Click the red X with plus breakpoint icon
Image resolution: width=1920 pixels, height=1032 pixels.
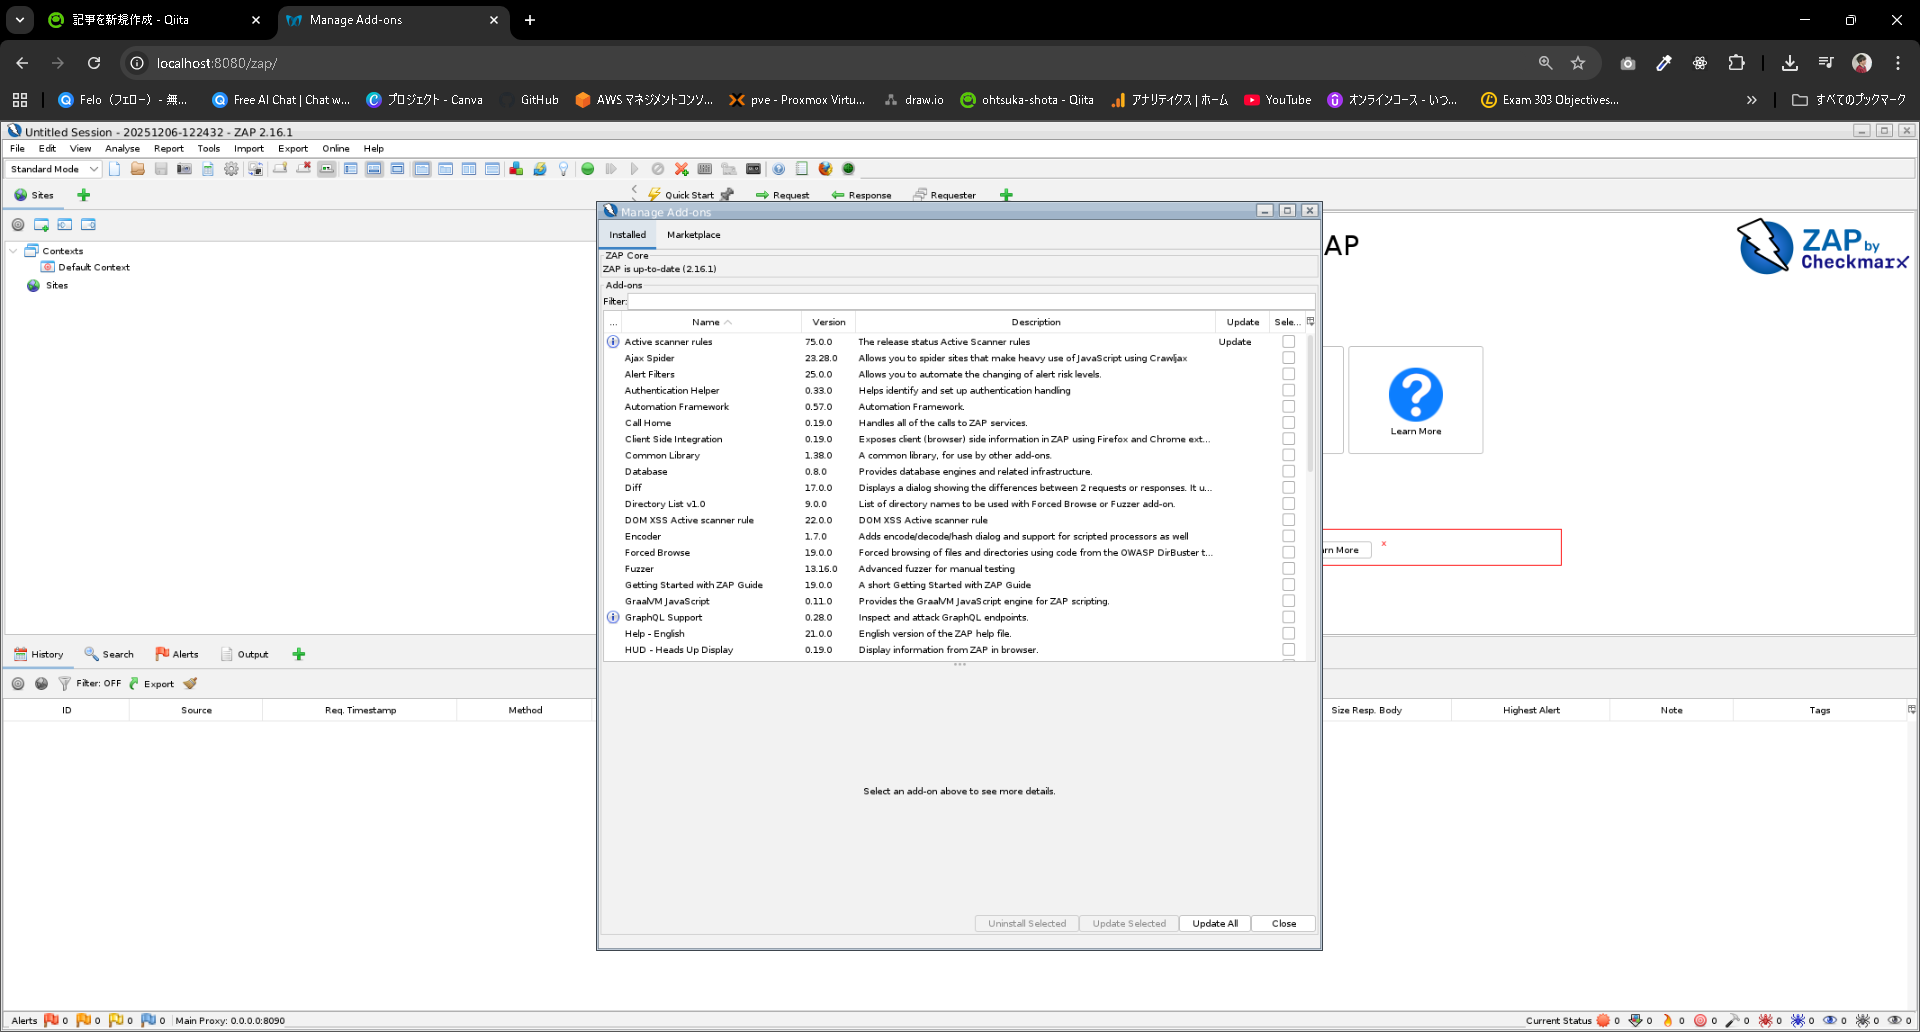(x=682, y=169)
